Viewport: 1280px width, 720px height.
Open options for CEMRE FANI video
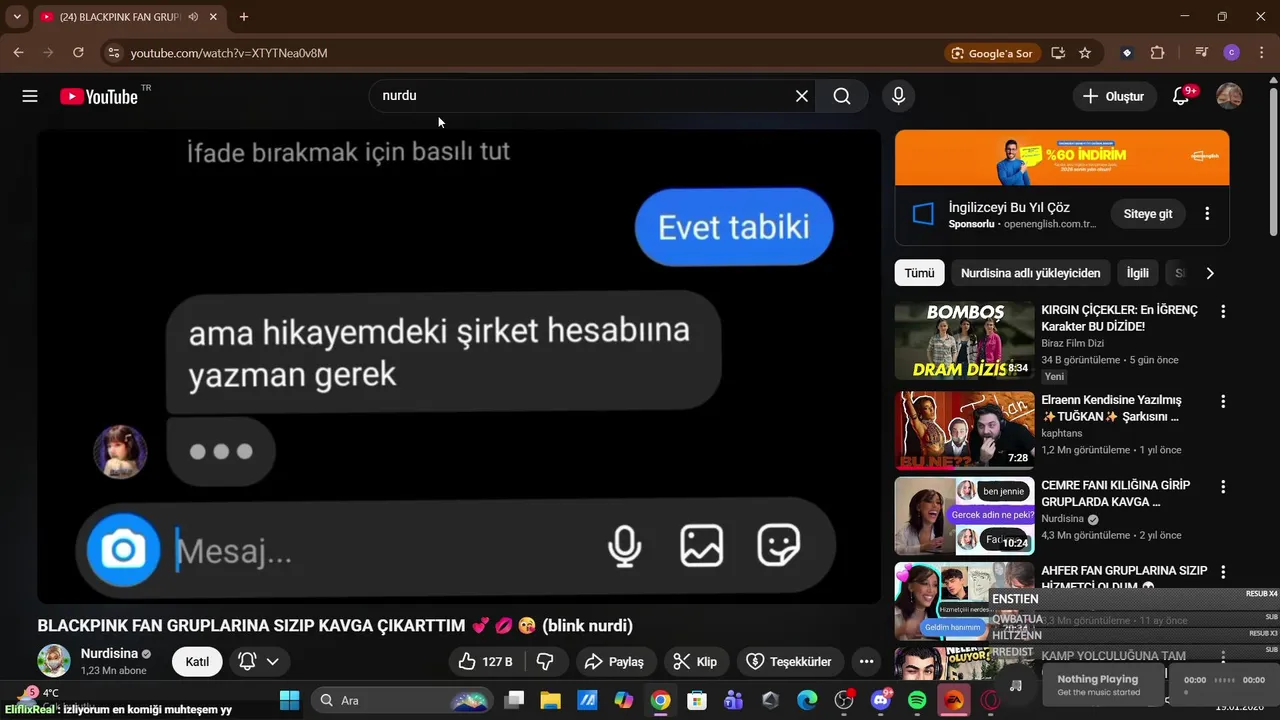(x=1222, y=487)
